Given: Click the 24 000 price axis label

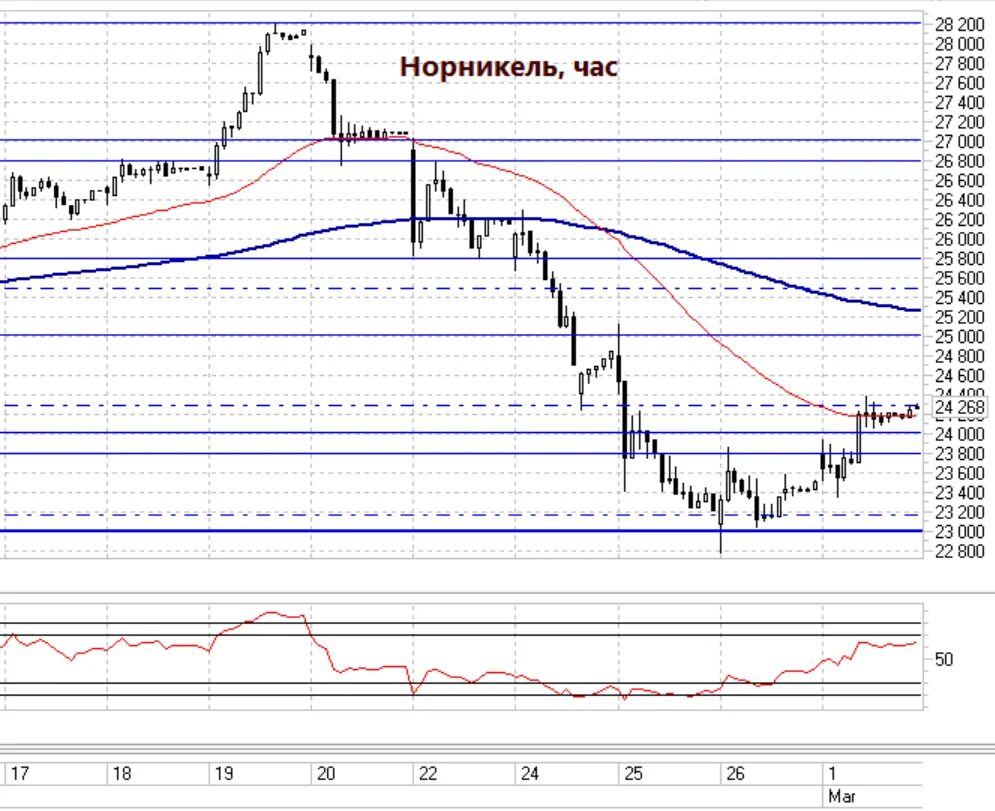Looking at the screenshot, I should tap(959, 434).
